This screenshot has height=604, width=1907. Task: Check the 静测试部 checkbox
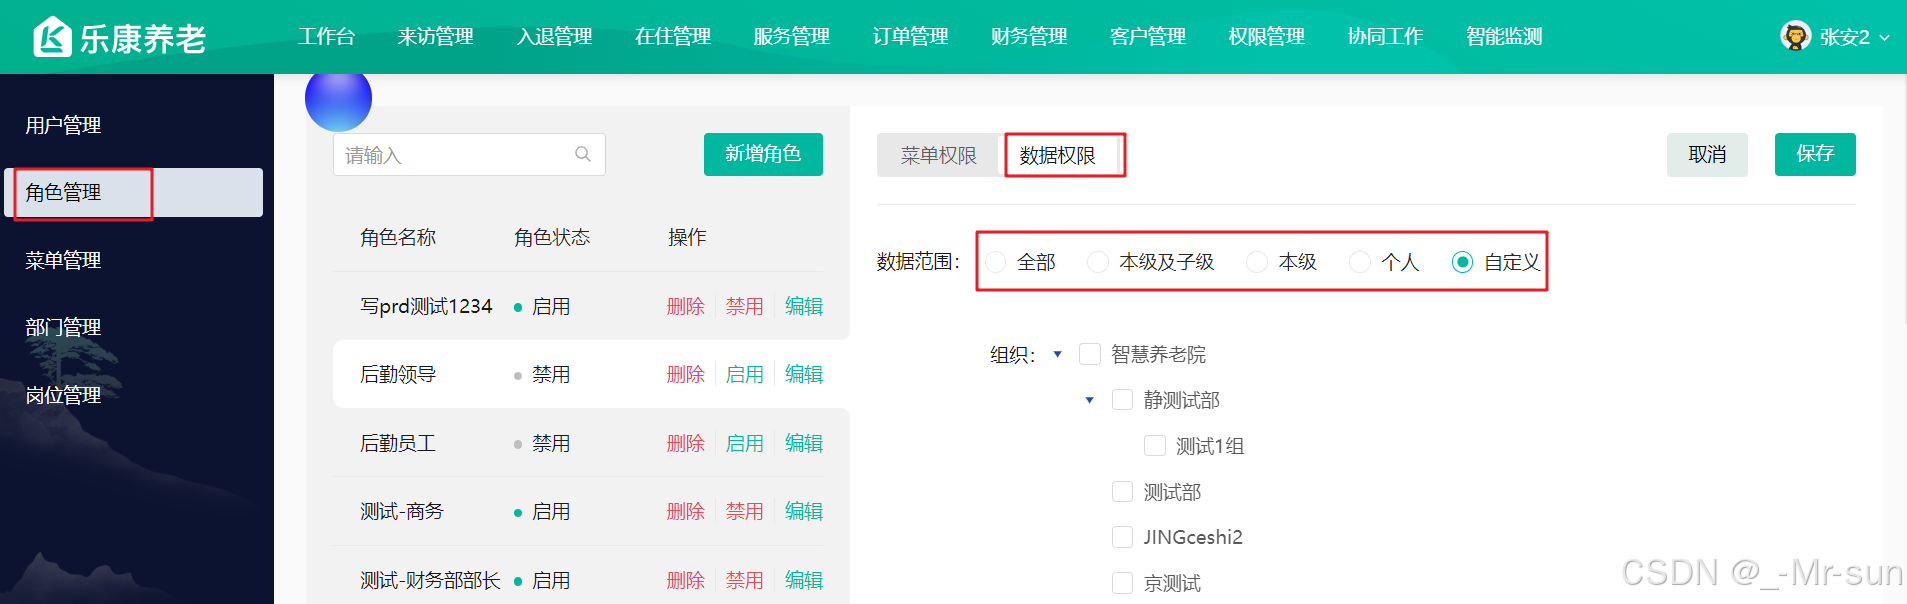[1123, 400]
